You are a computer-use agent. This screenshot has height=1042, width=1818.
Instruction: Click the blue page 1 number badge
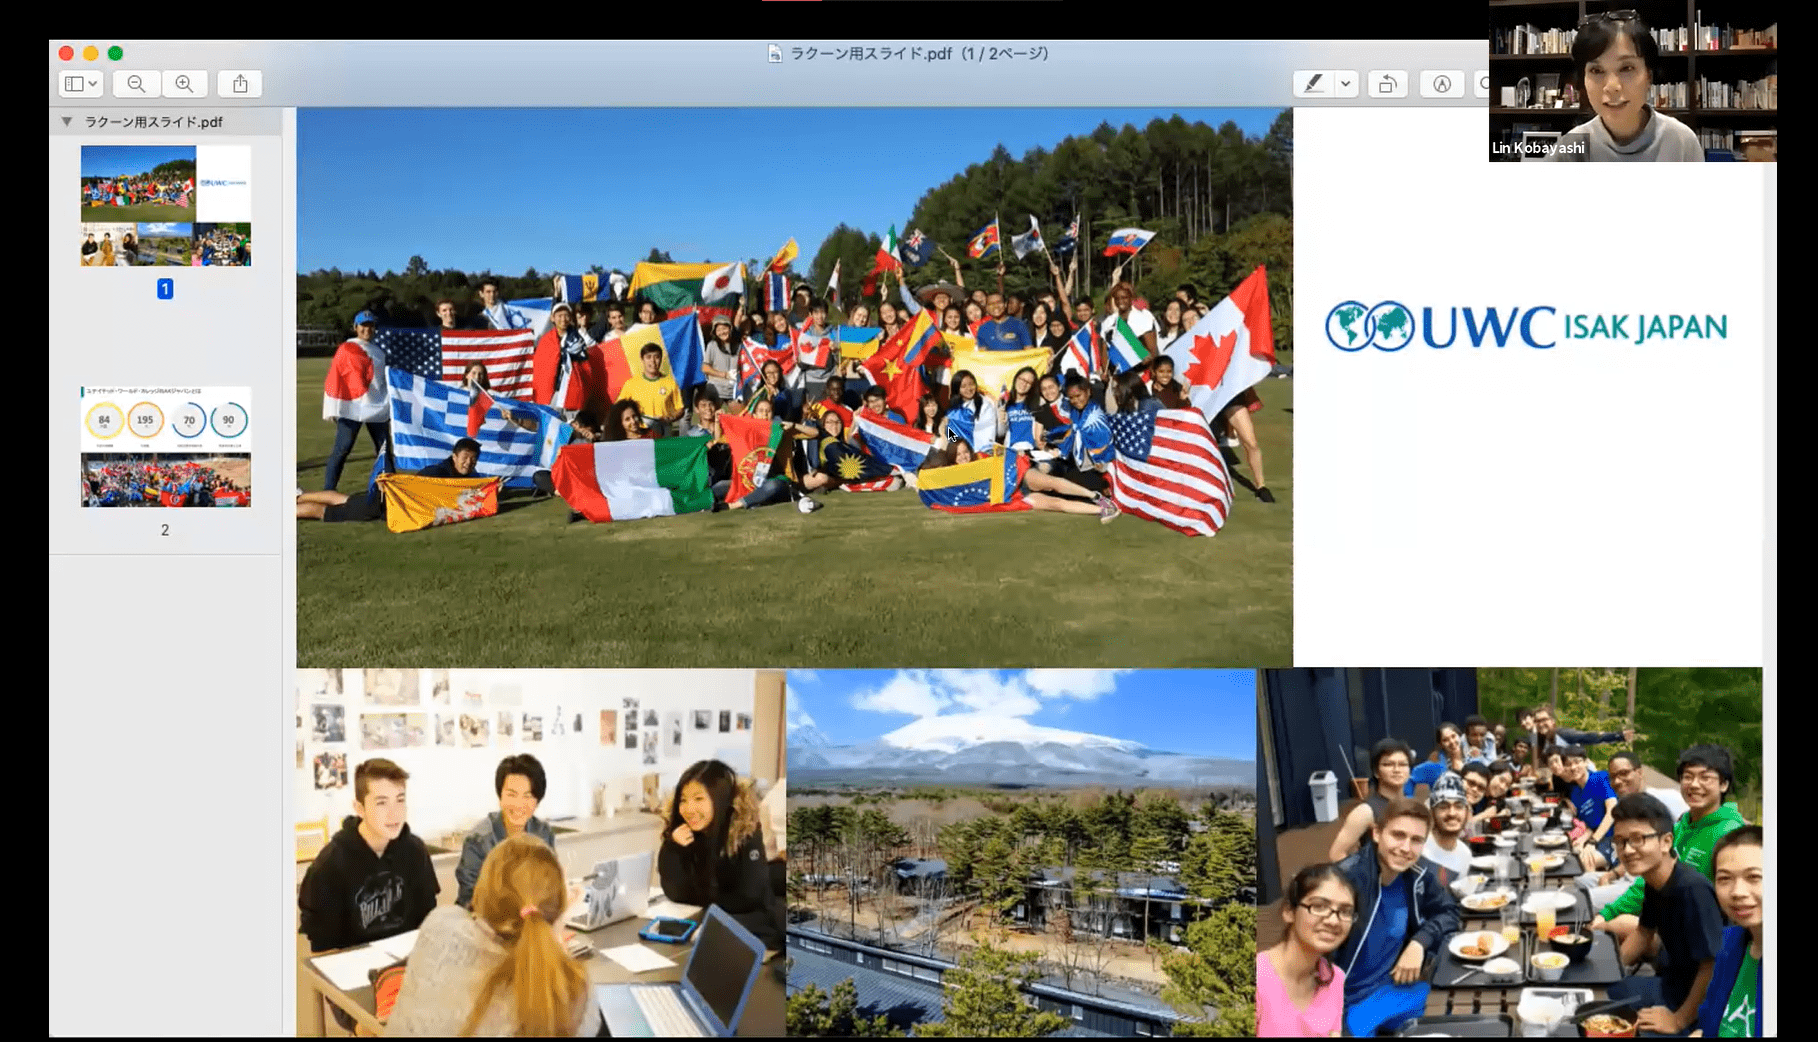165,289
